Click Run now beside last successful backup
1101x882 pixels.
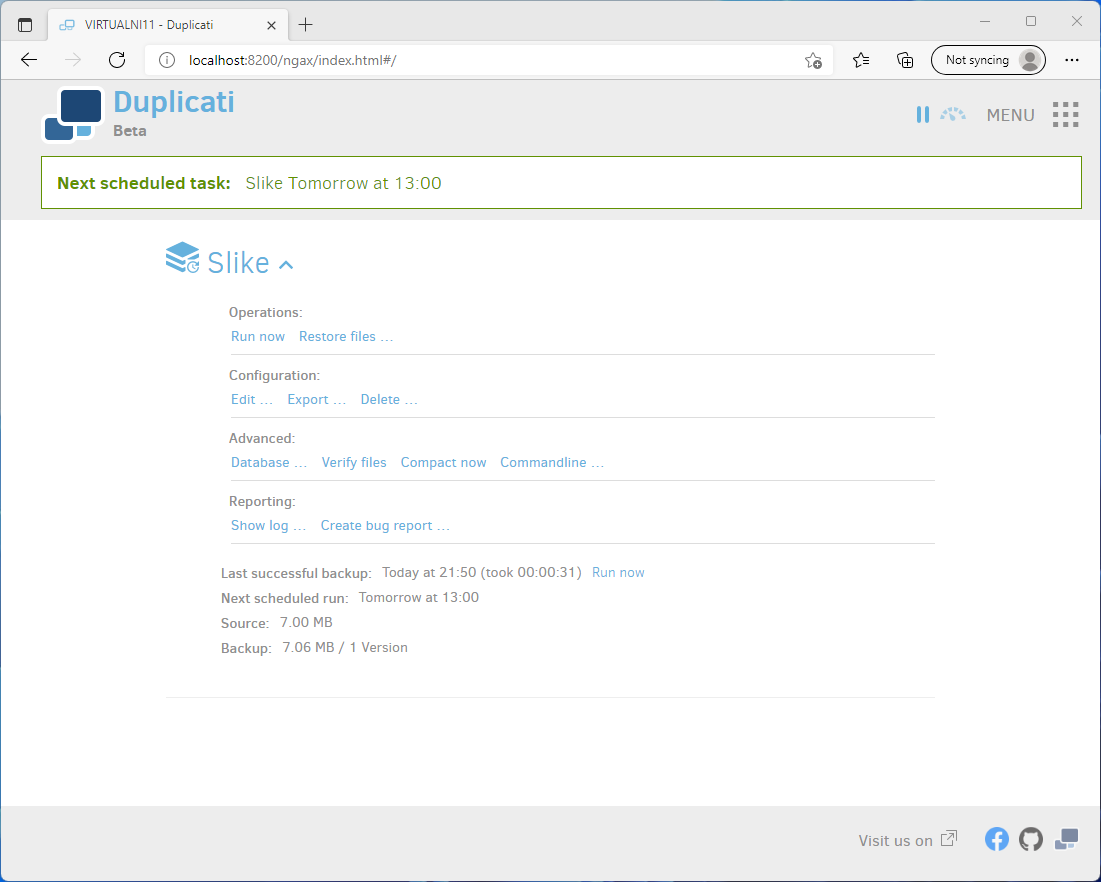[618, 572]
